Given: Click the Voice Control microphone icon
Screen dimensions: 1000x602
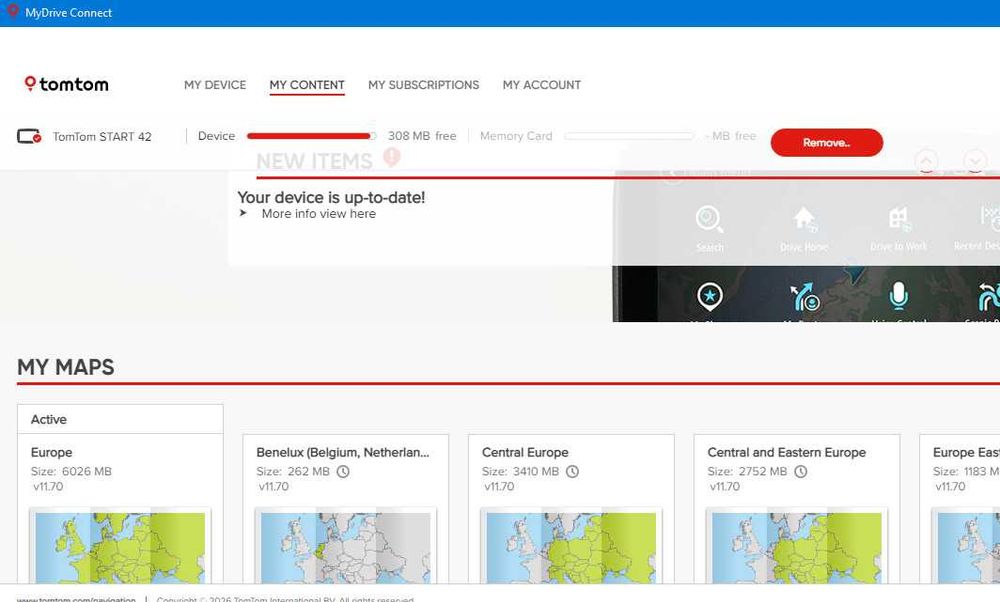Looking at the screenshot, I should click(899, 295).
